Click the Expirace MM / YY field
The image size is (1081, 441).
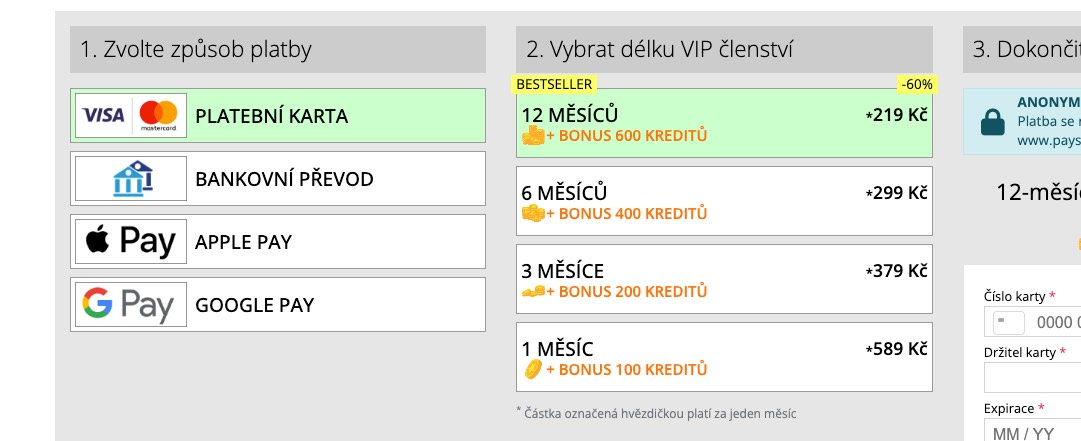click(x=1032, y=432)
